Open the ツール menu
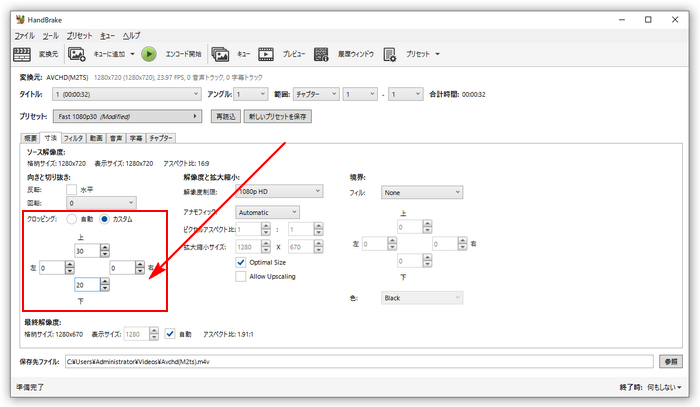The image size is (700, 407). 50,36
